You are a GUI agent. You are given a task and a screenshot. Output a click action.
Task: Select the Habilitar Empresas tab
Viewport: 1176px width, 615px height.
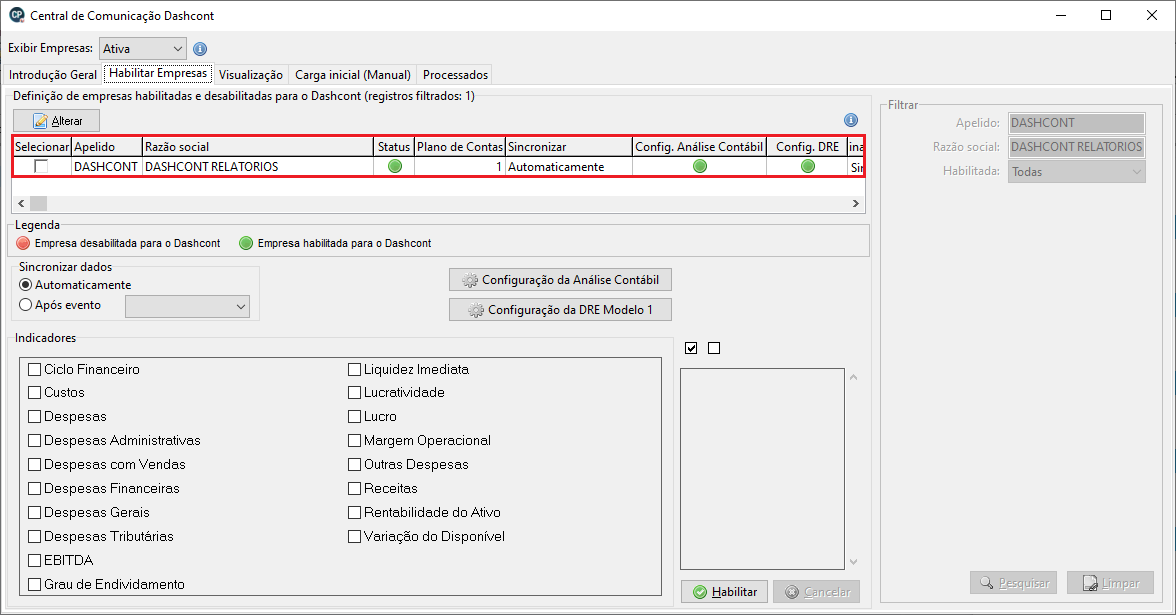158,73
